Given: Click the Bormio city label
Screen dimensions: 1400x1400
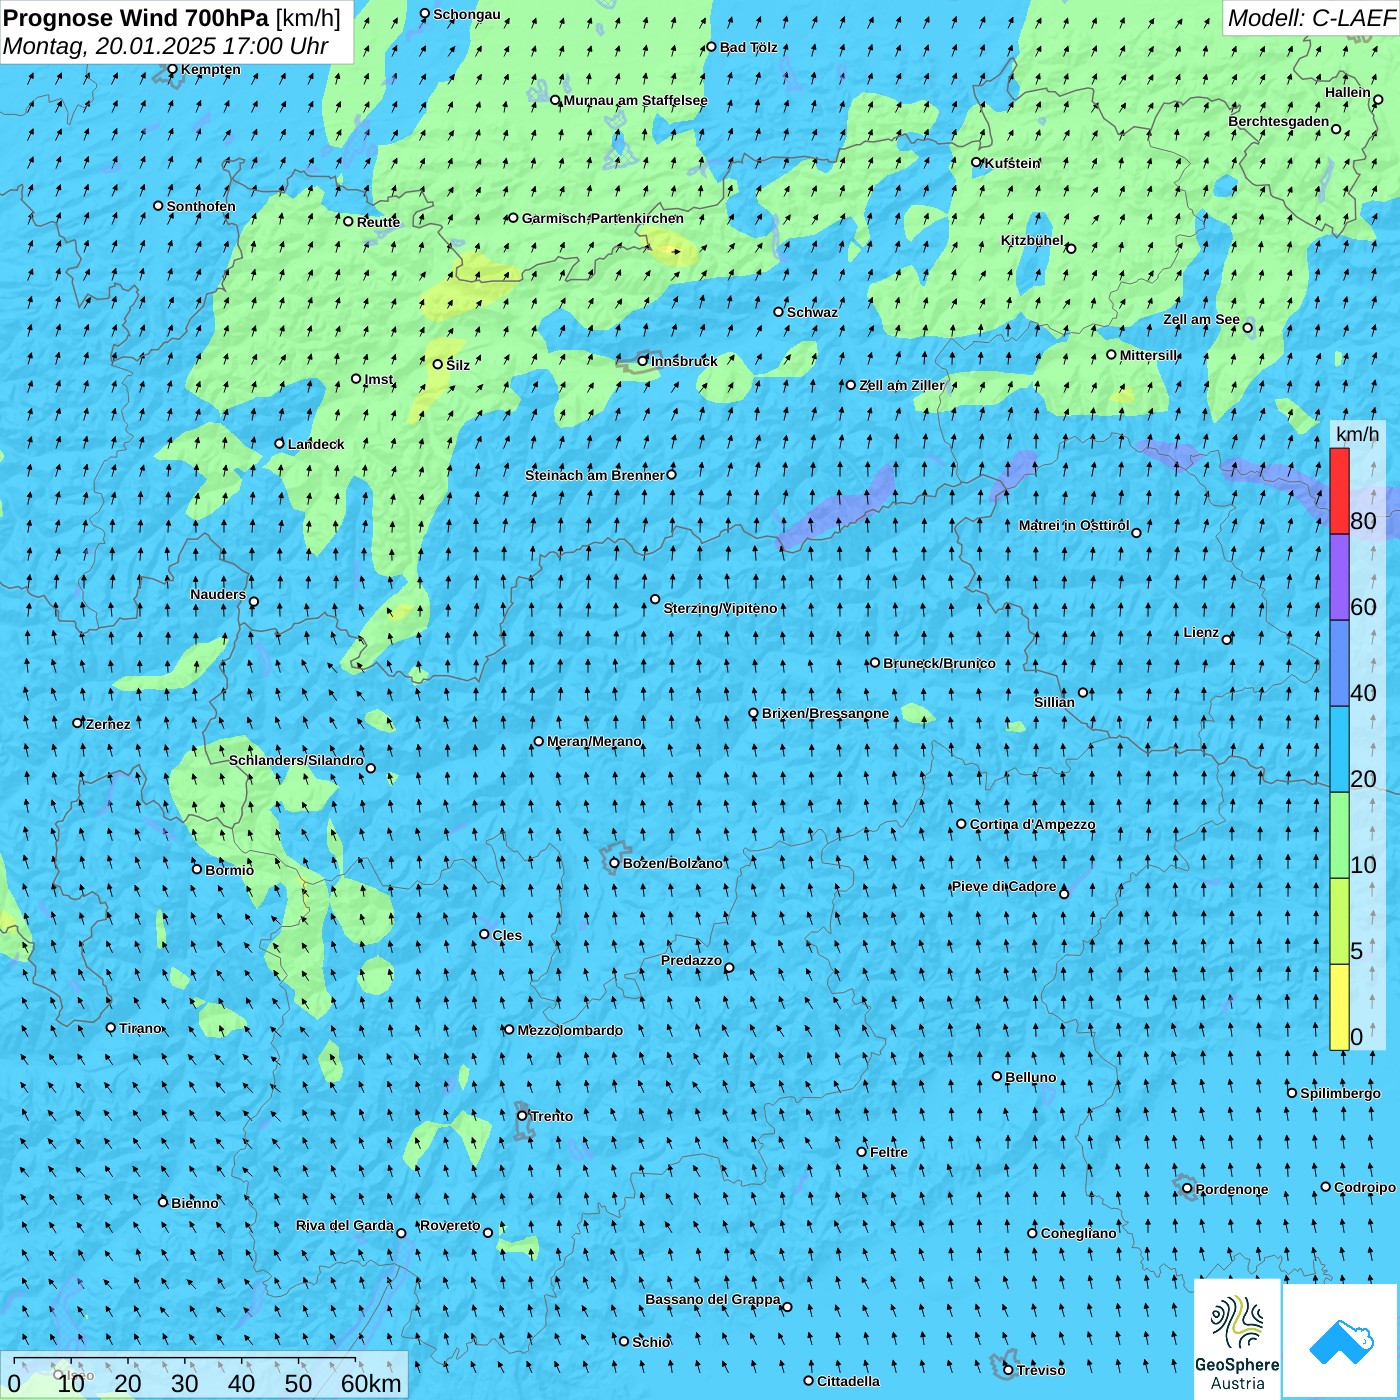Looking at the screenshot, I should tap(230, 870).
